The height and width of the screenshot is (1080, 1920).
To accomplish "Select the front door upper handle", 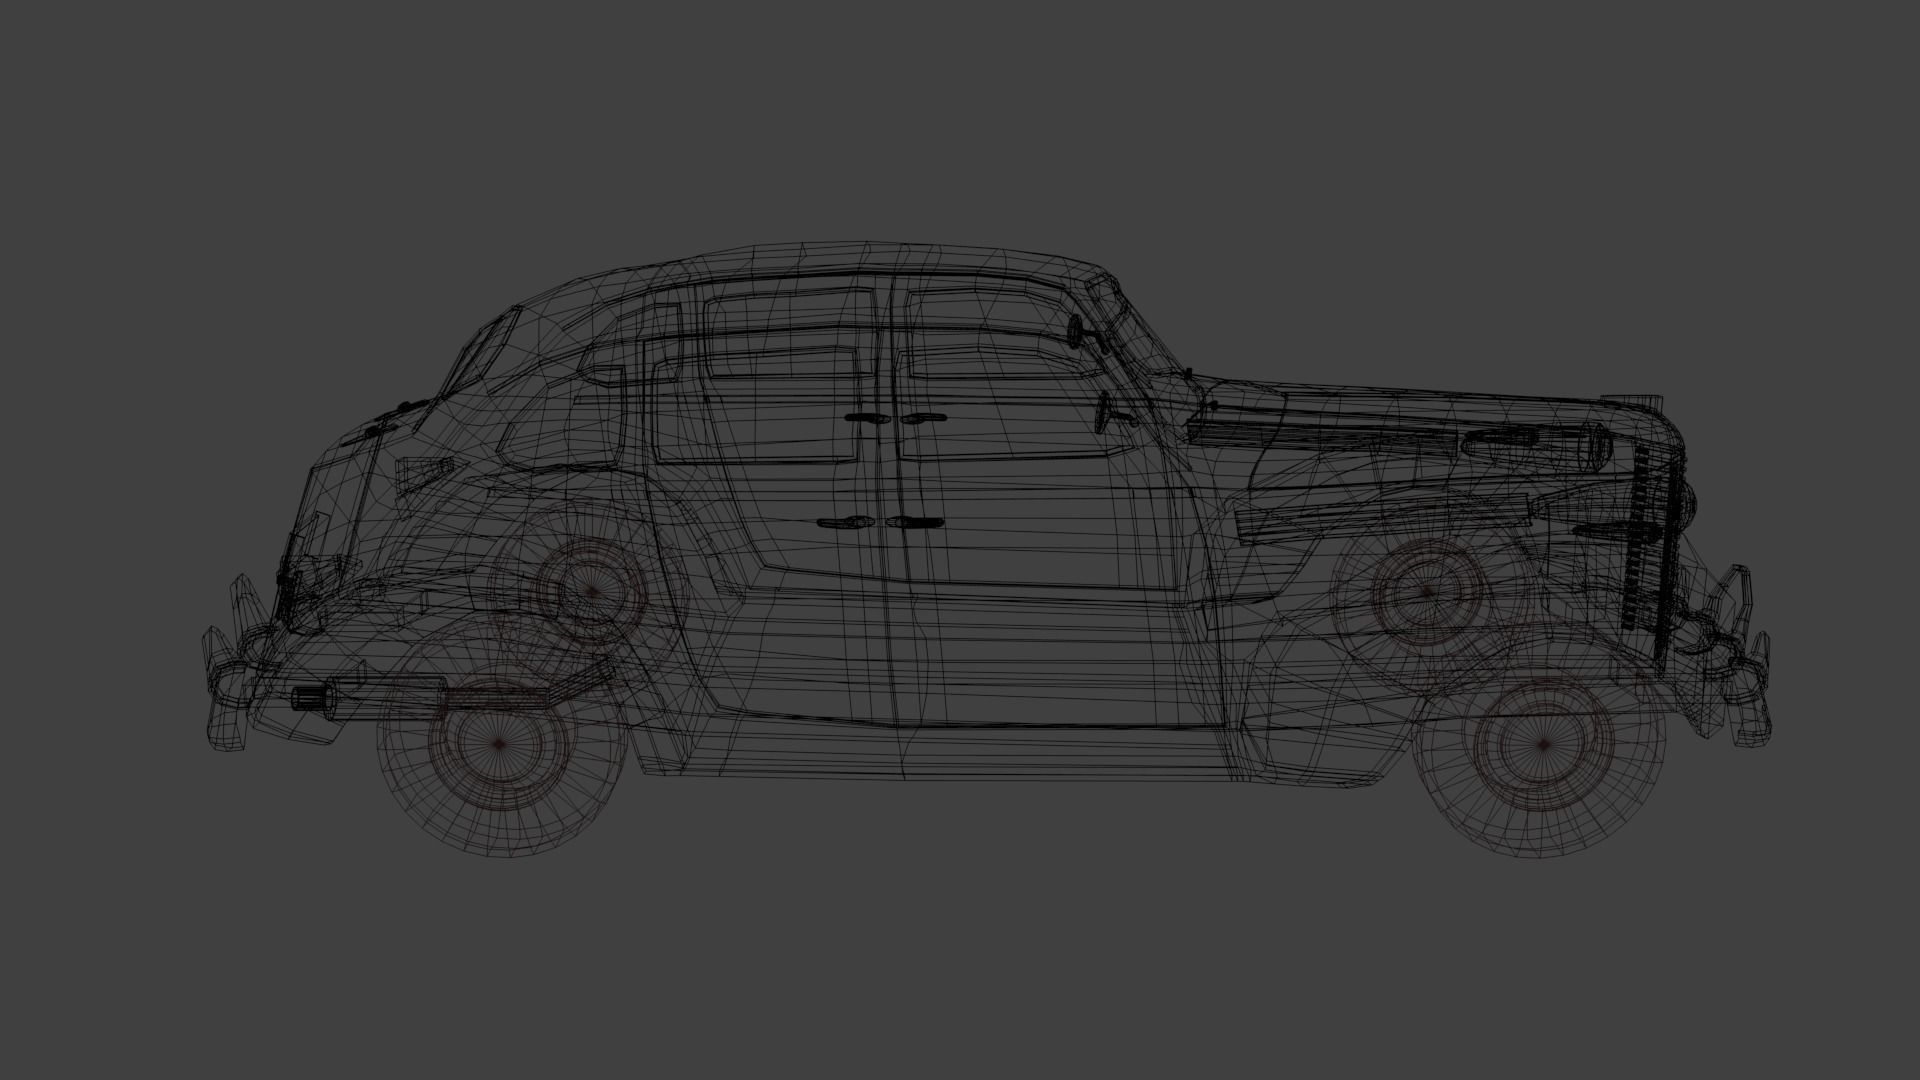I will (921, 418).
